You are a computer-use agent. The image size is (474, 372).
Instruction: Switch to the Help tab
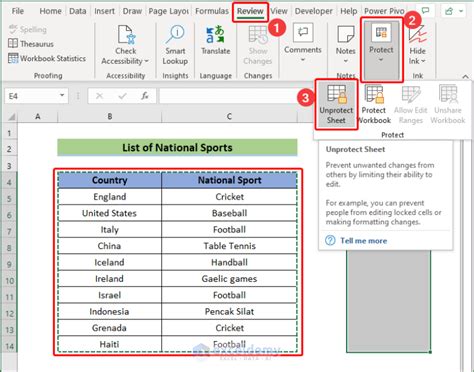(x=348, y=11)
